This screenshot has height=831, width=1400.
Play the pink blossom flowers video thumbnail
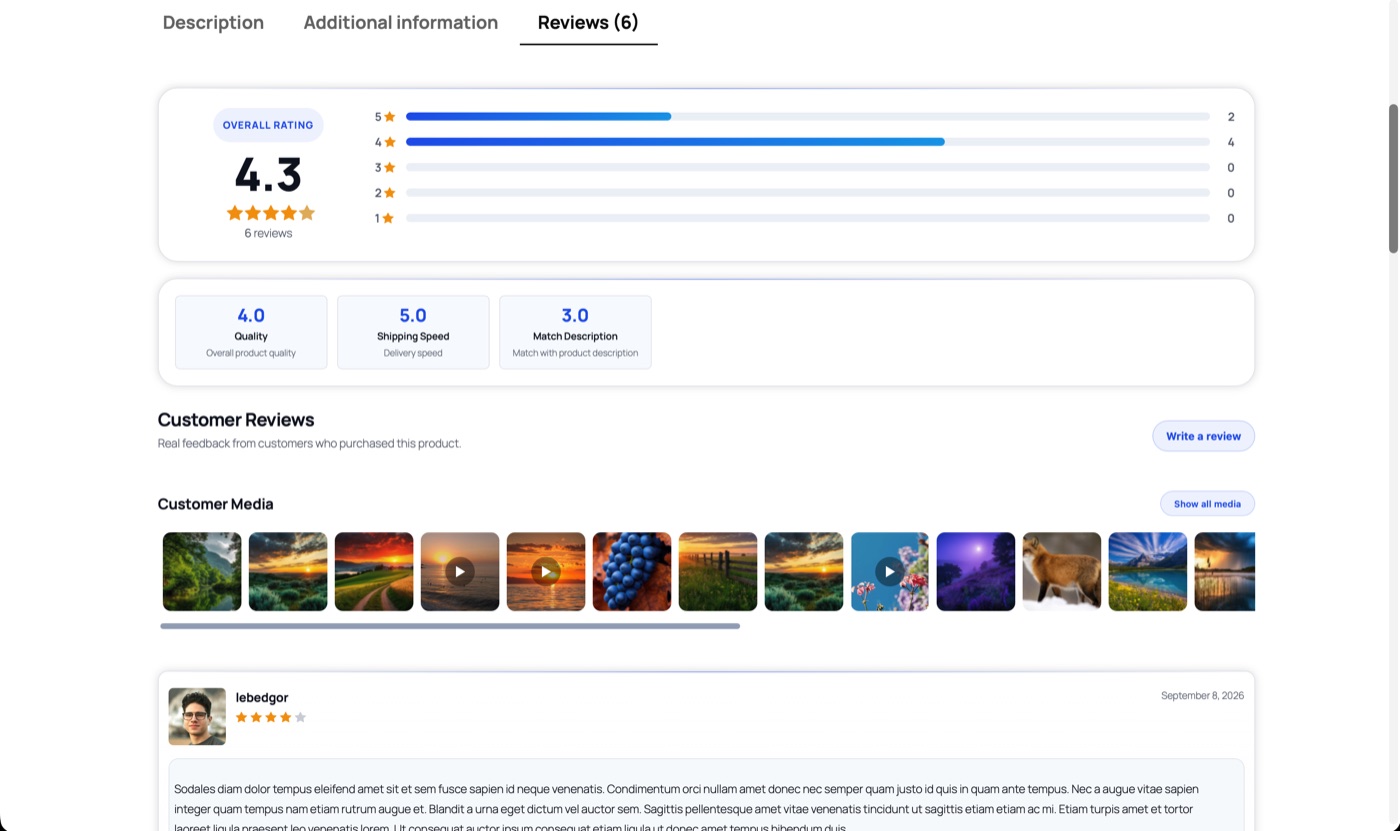tap(890, 571)
